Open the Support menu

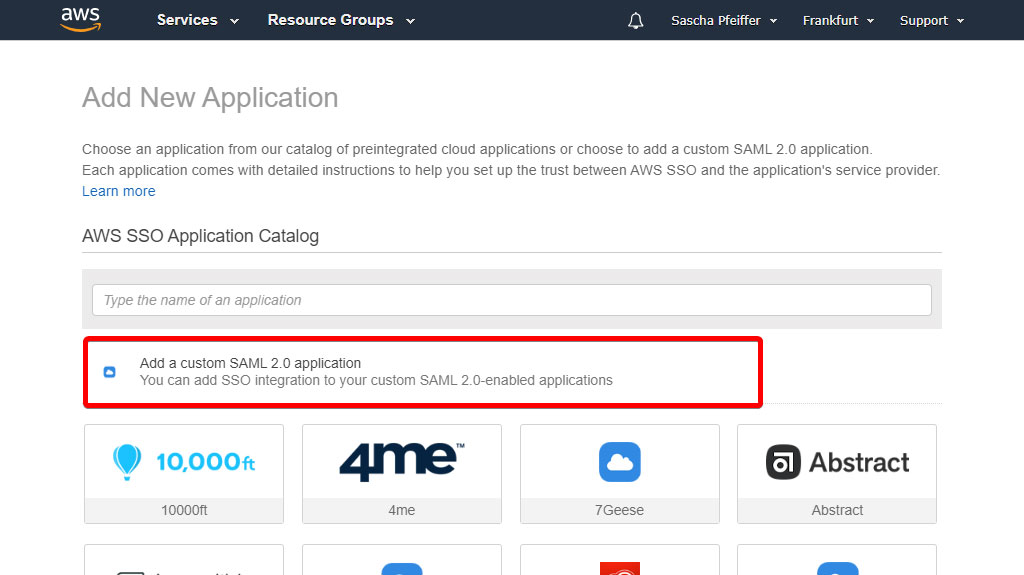pos(932,20)
